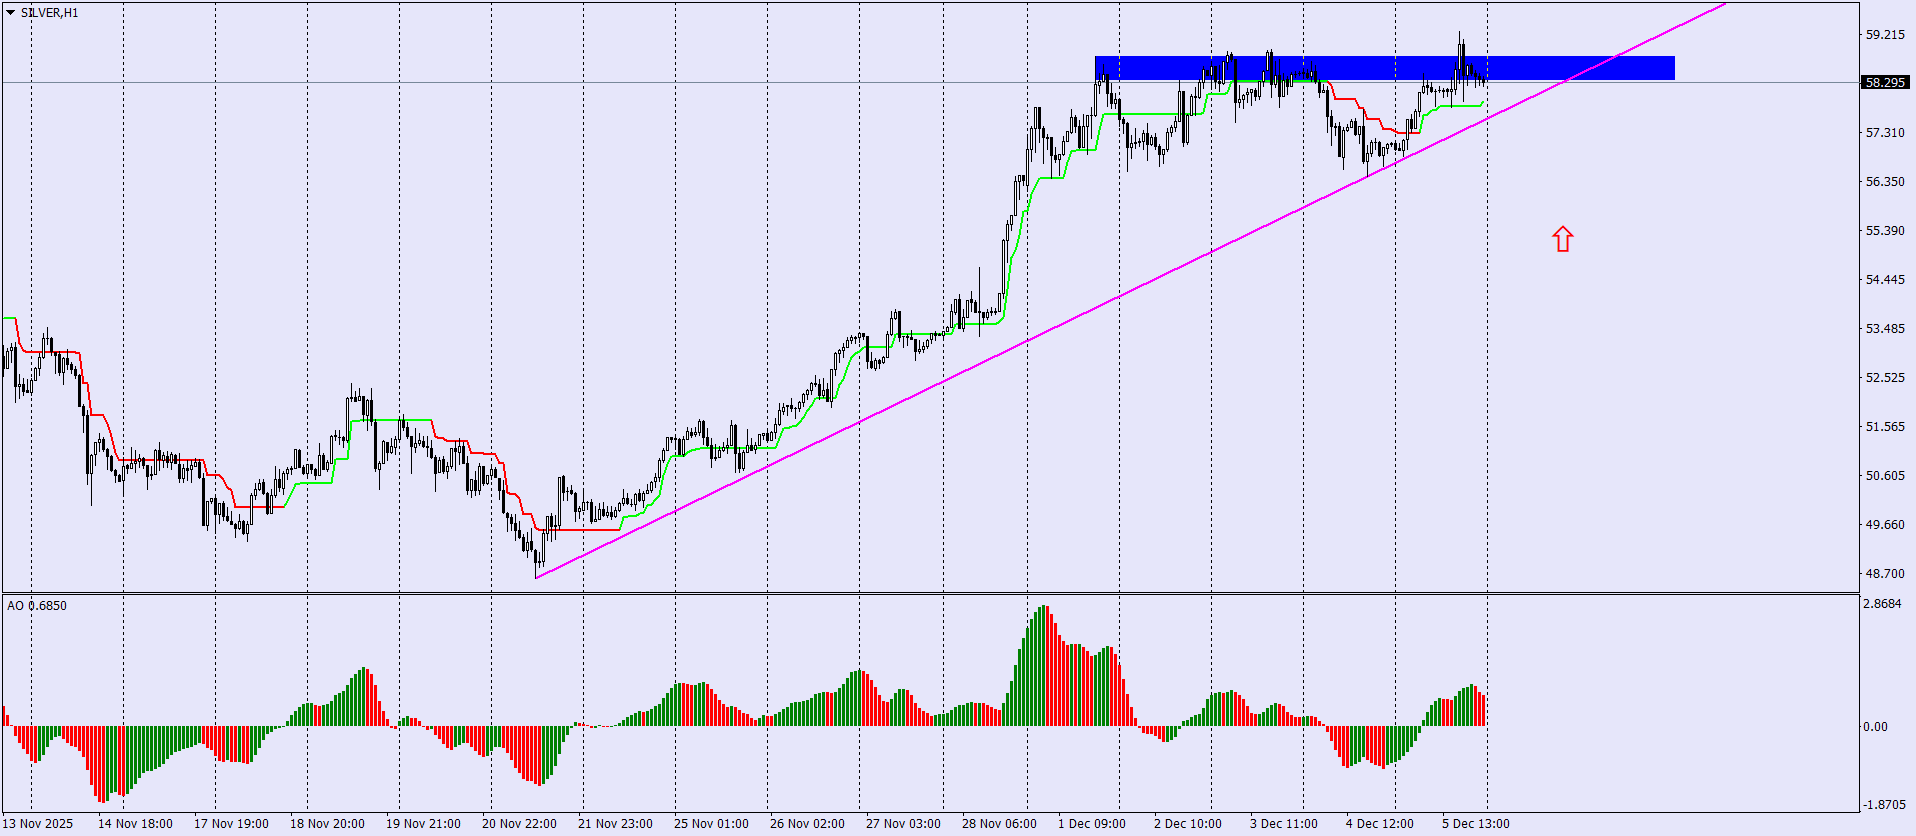Click the 19 Nov 21:00 time label
Image resolution: width=1916 pixels, height=836 pixels.
[423, 824]
